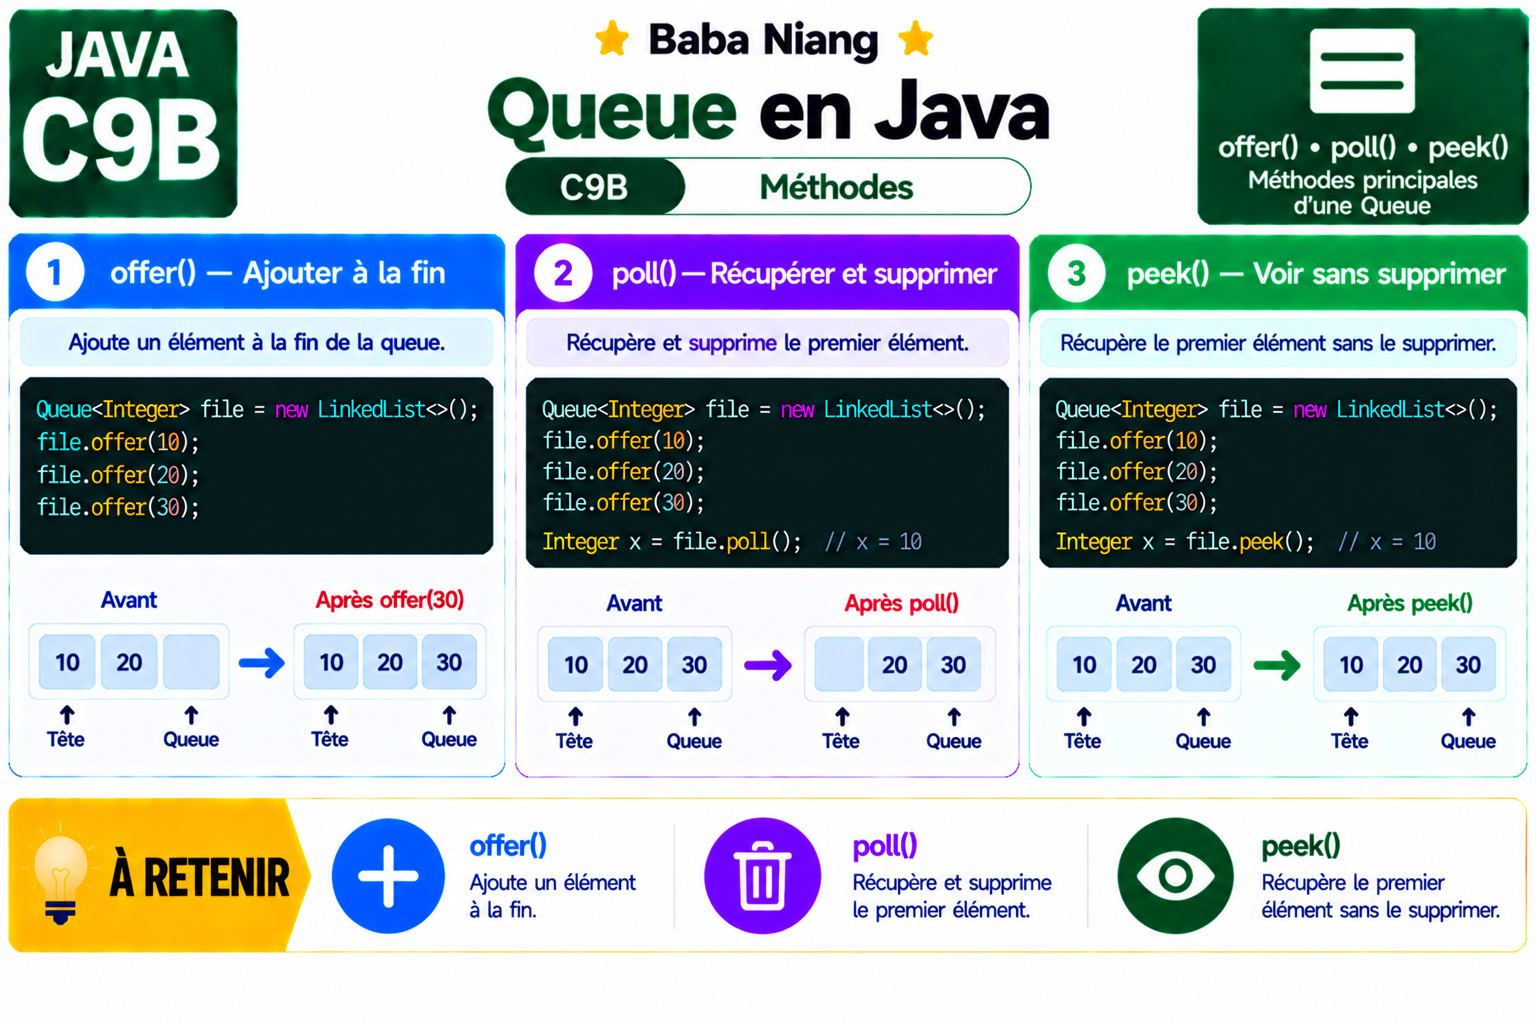Click the number 1 circle in offer() header
This screenshot has height=1024, width=1536.
55,272
